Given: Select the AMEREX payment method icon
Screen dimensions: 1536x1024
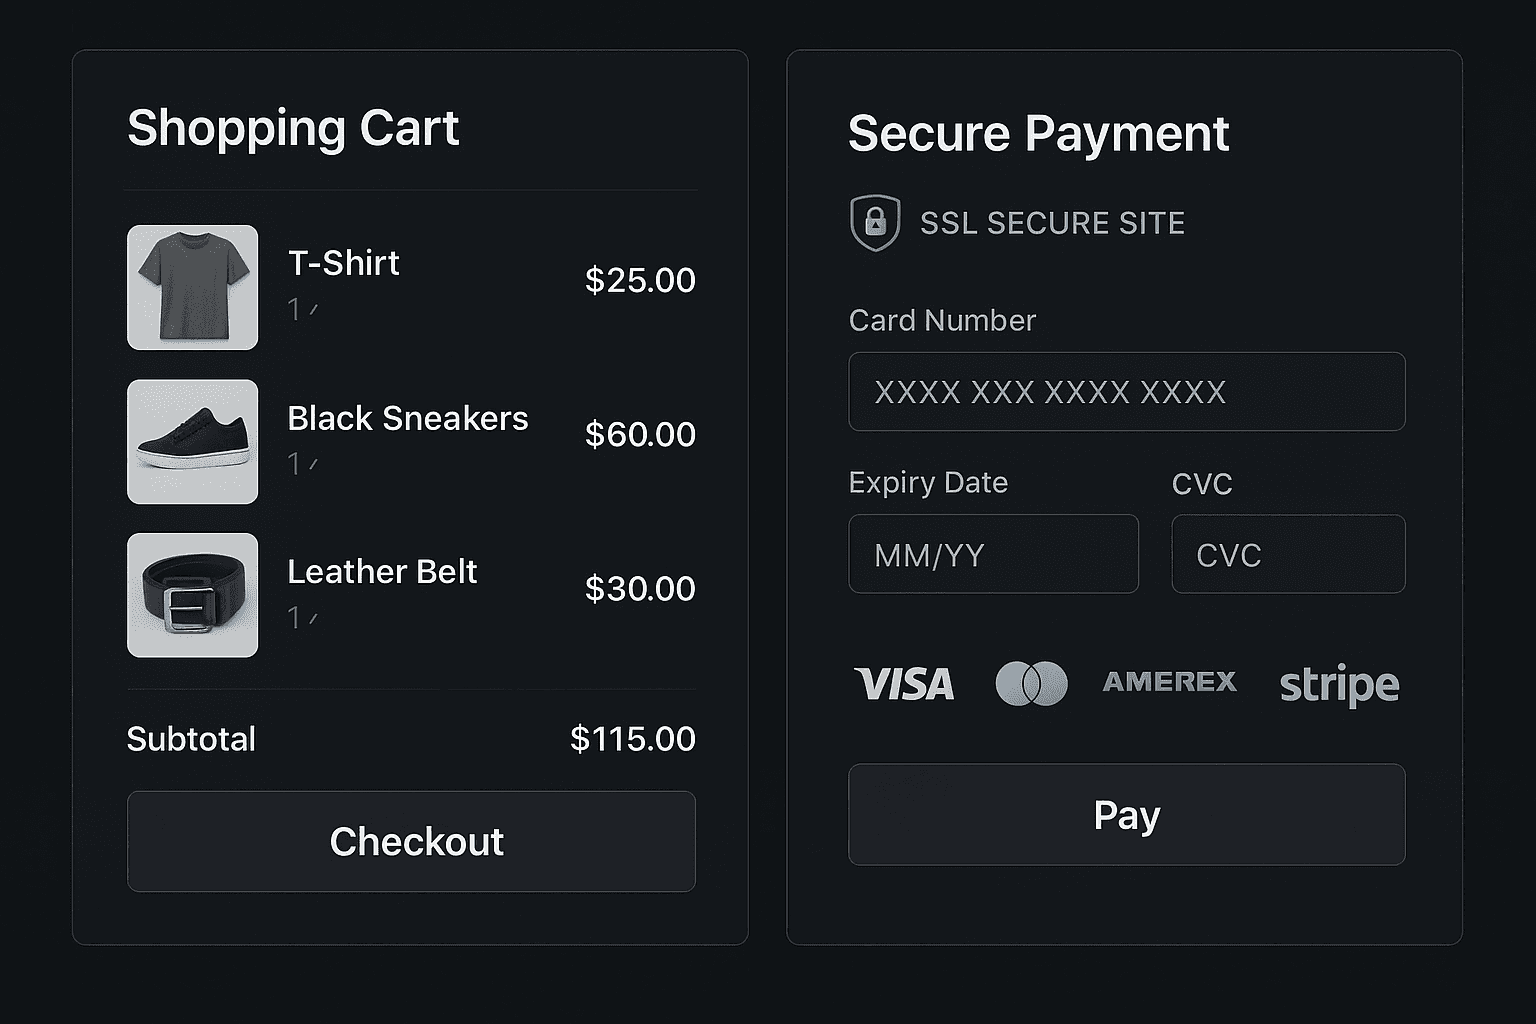Looking at the screenshot, I should [1169, 683].
